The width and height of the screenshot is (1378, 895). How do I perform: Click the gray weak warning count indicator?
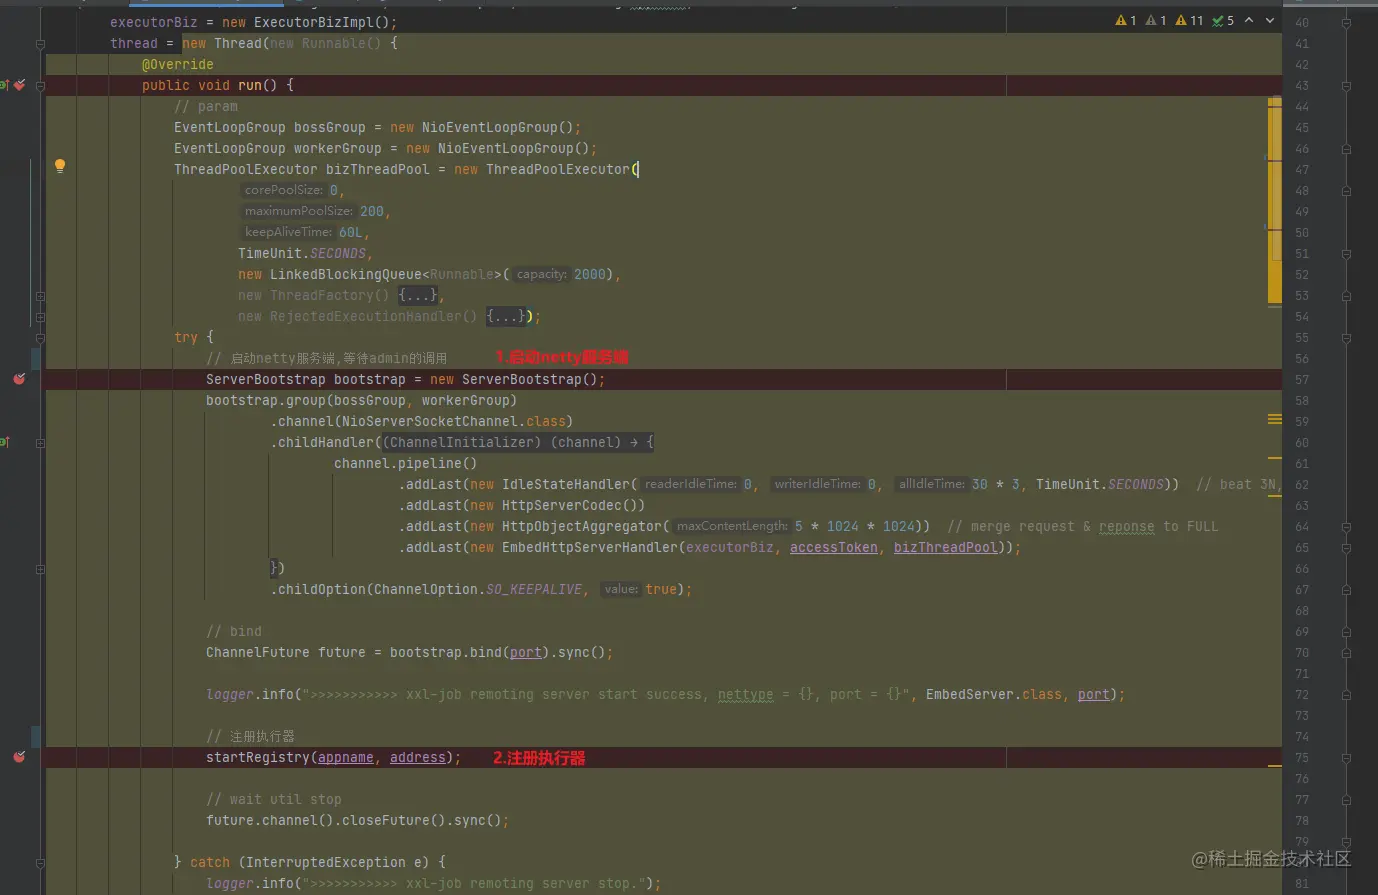[x=1156, y=20]
